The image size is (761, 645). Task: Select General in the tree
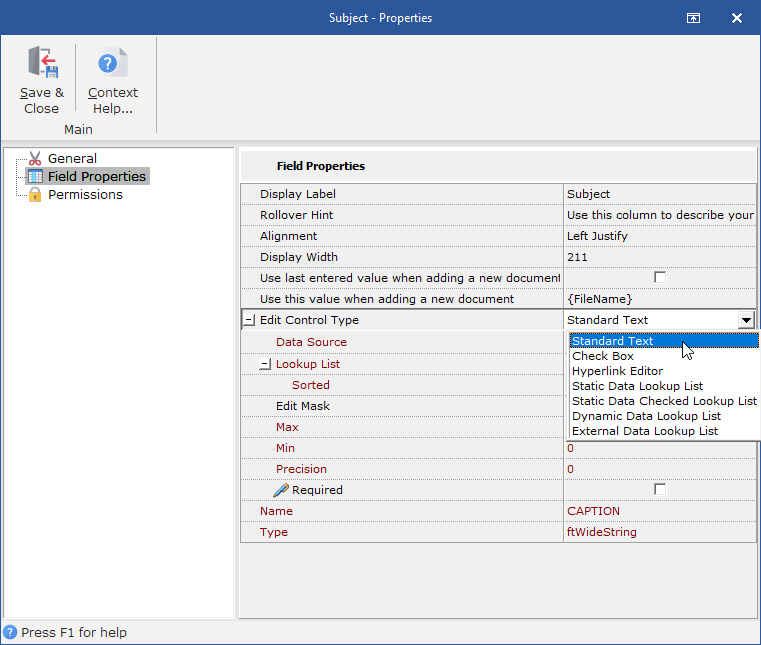[x=72, y=158]
